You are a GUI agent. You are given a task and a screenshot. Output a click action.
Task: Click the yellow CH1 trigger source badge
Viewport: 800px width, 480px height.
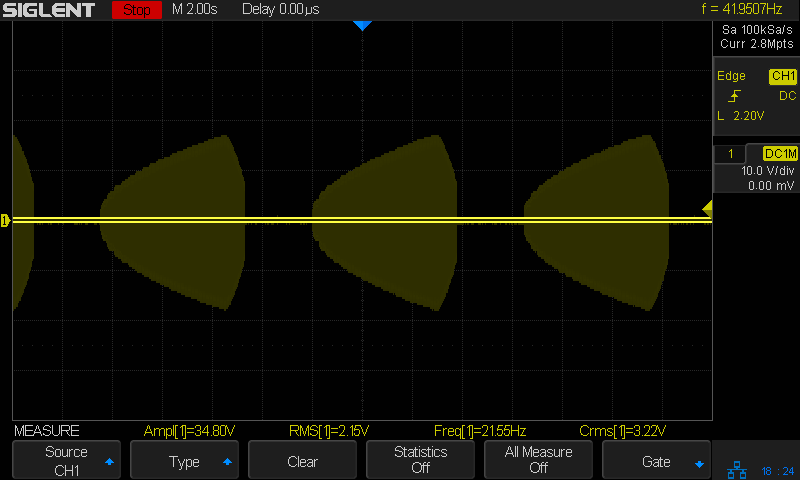[x=782, y=76]
